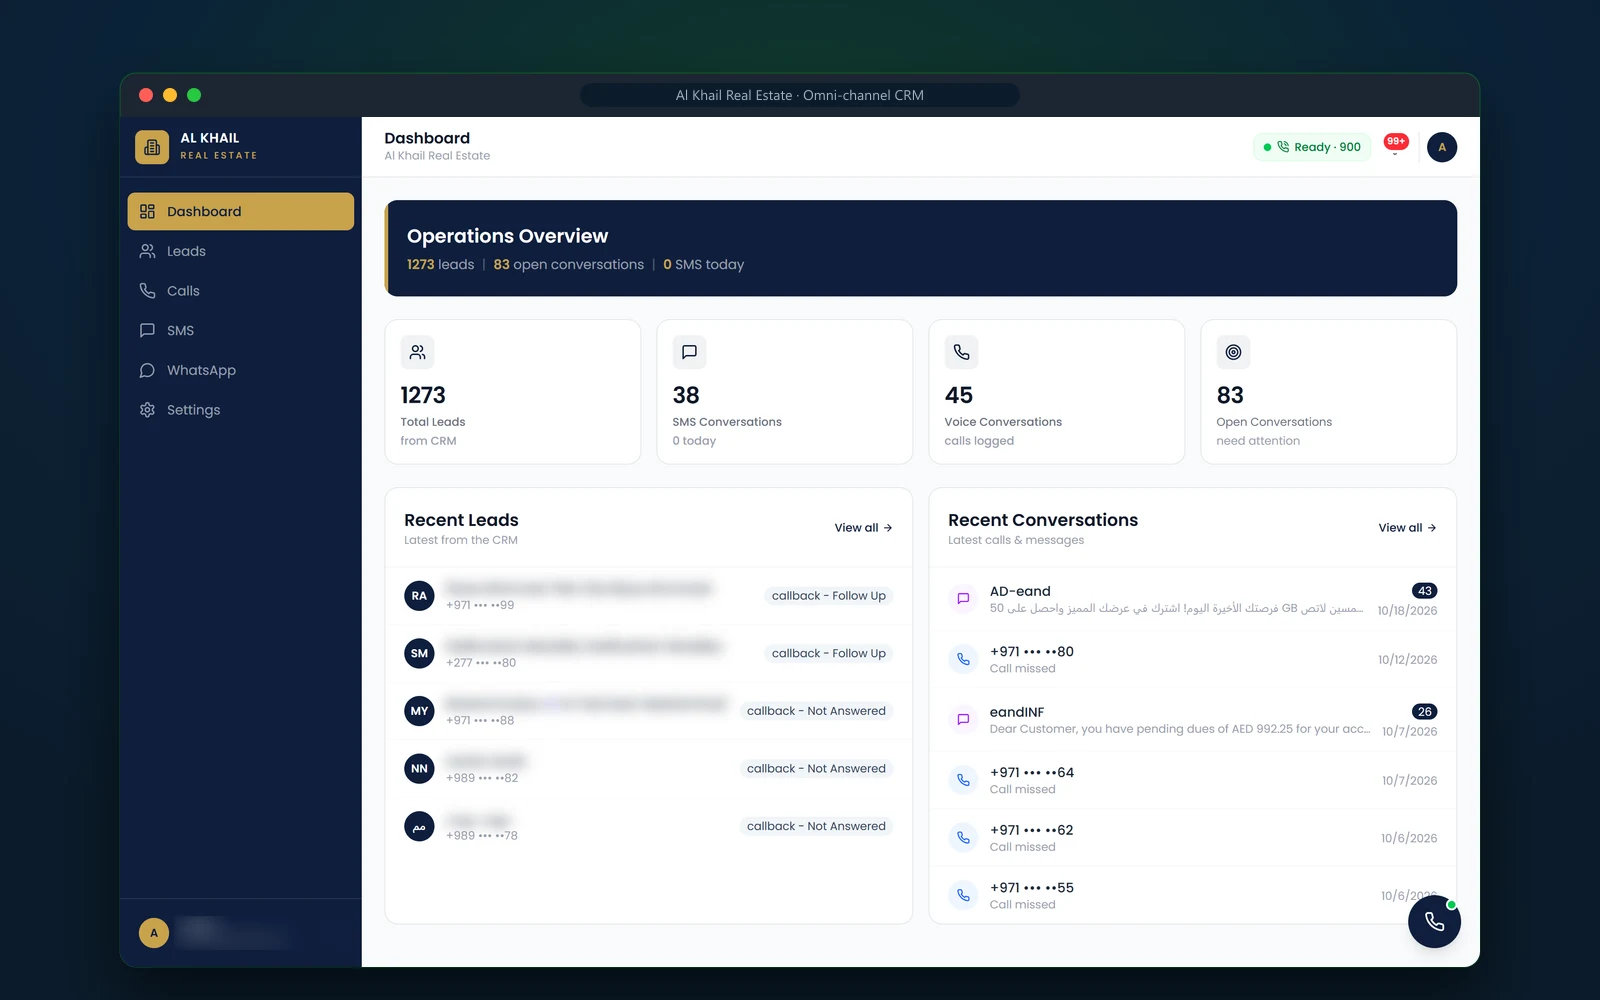1600x1000 pixels.
Task: Click the macOS green fullscreen button
Action: coord(194,95)
